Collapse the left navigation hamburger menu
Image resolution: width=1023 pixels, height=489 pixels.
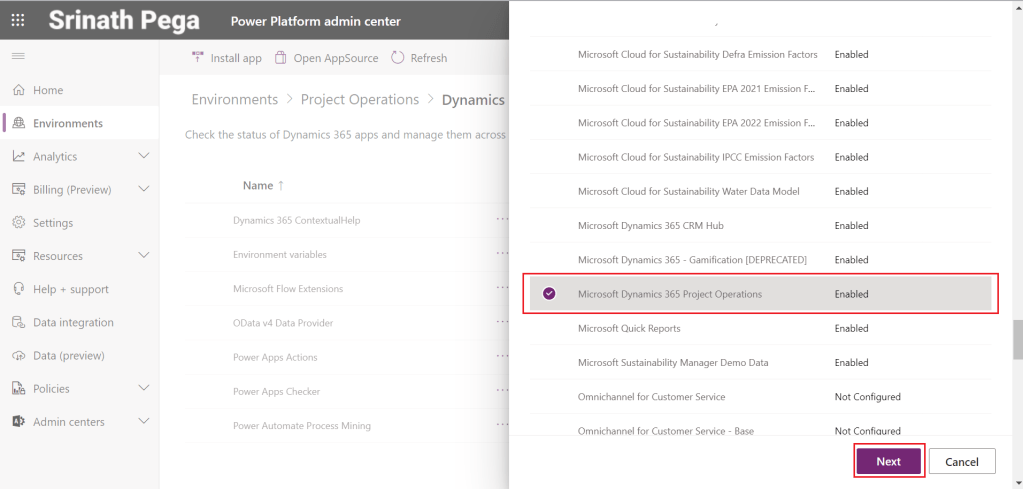18,57
